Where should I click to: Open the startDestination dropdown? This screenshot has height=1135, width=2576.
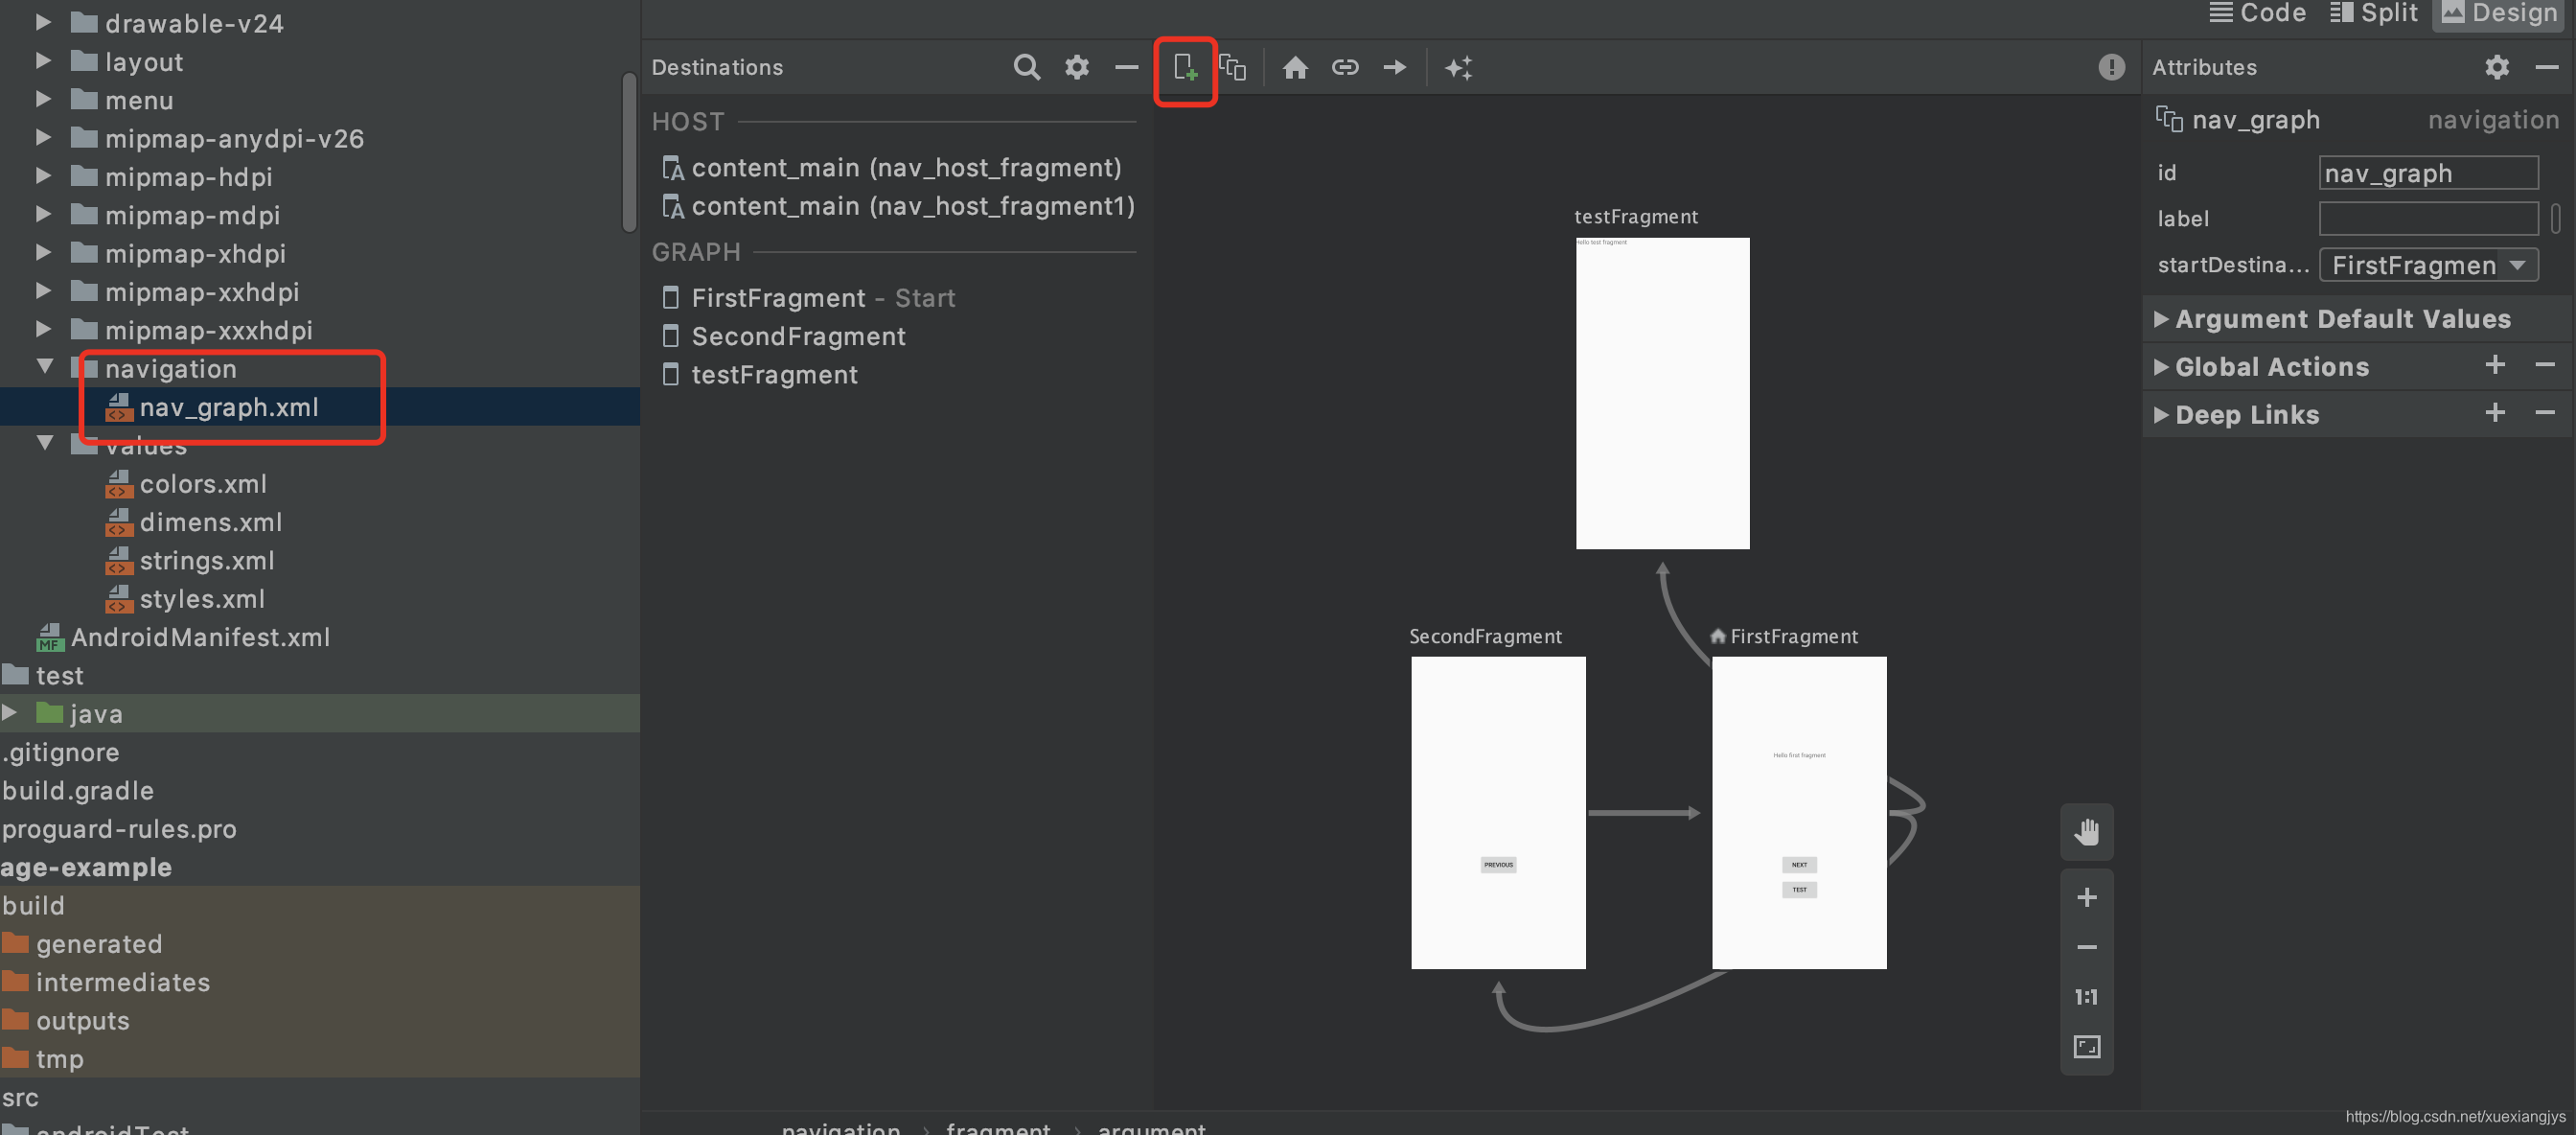click(2428, 265)
